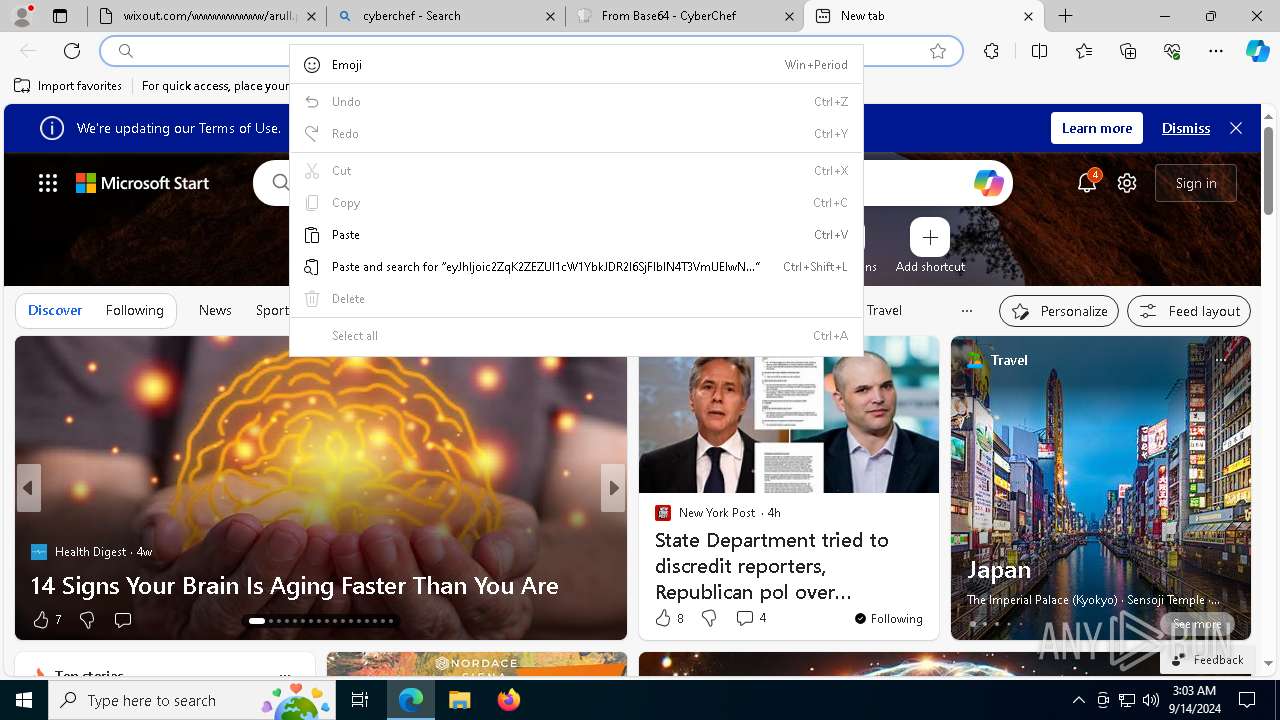1280x720 pixels.
Task: Refresh the page with the reload icon
Action: 72,51
